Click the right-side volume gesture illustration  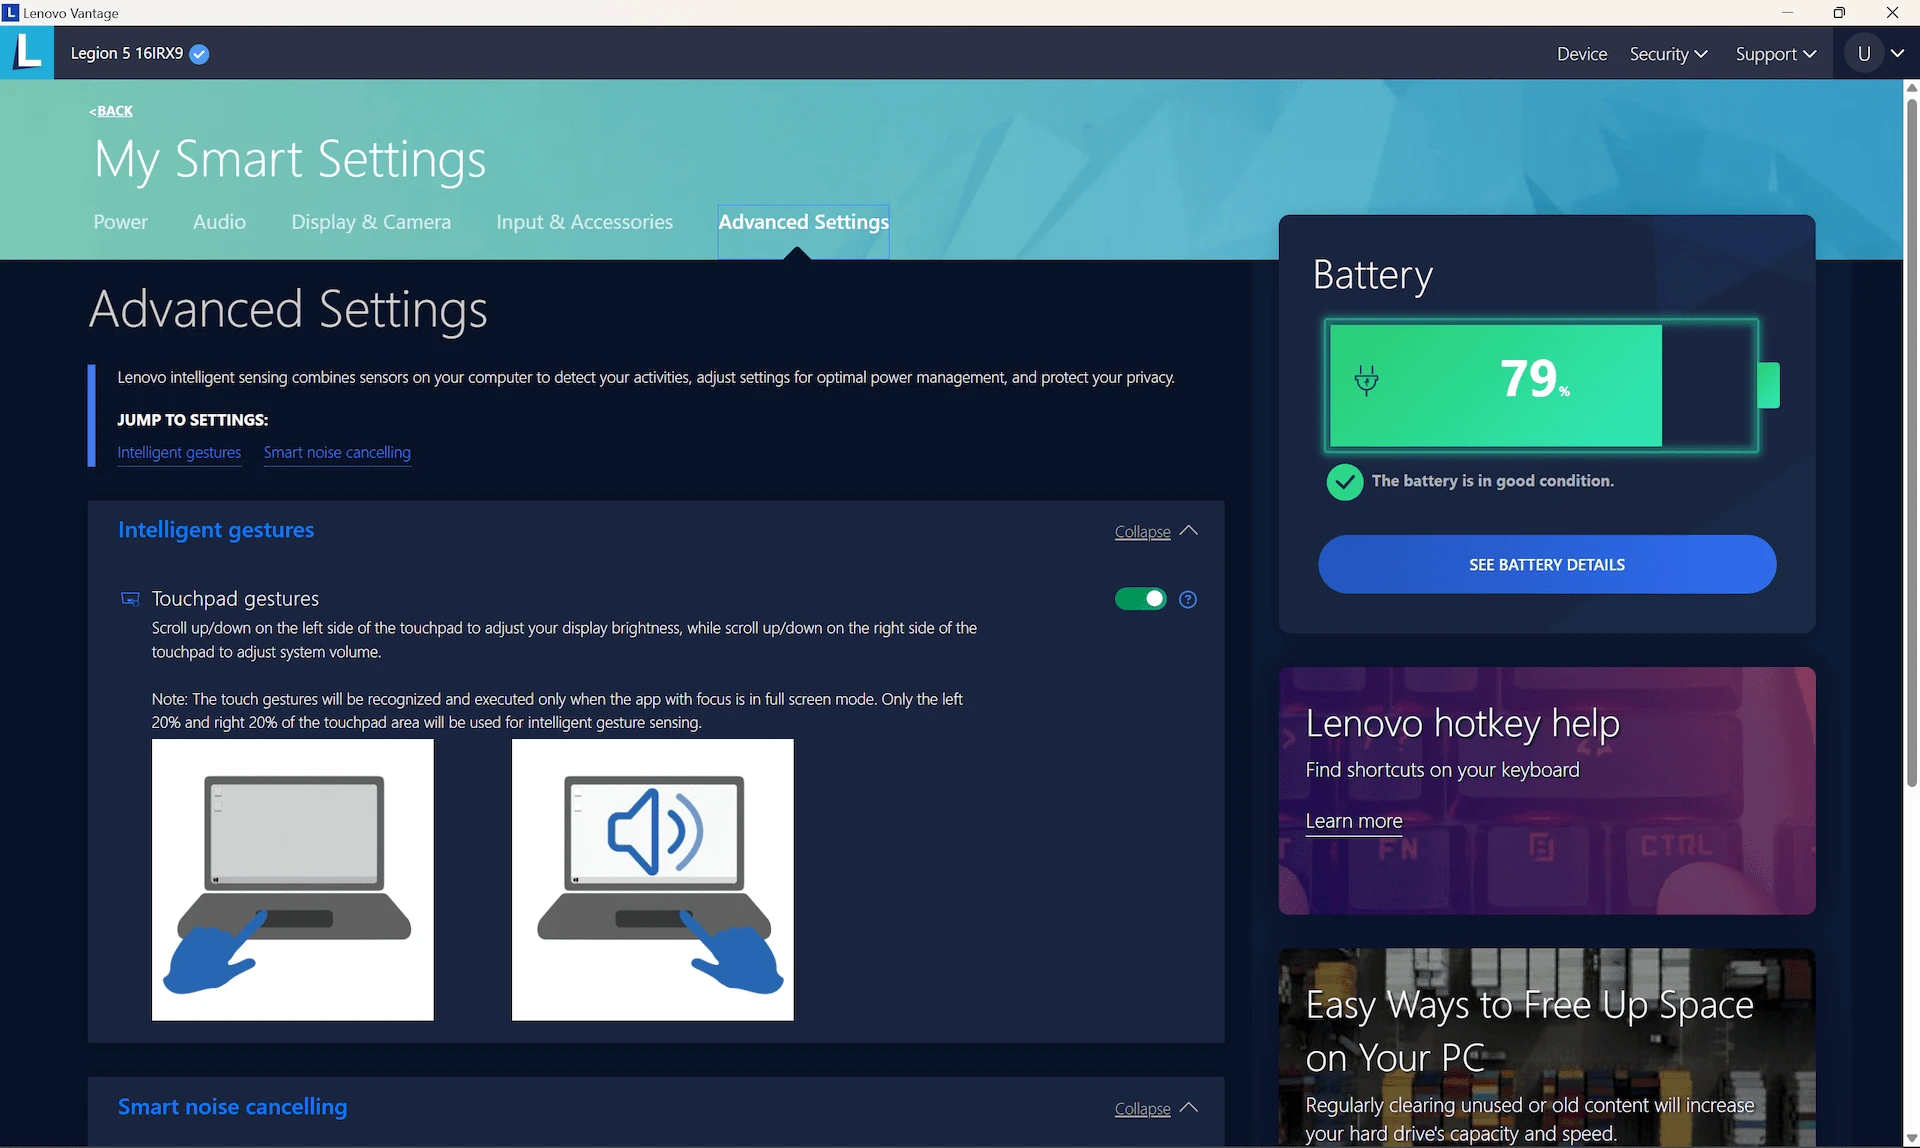(x=653, y=880)
